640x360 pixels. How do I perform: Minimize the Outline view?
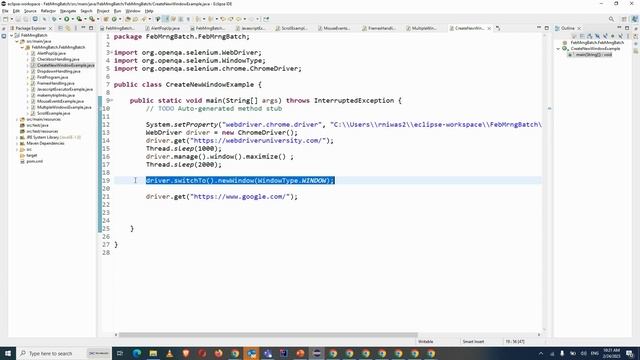tap(619, 28)
